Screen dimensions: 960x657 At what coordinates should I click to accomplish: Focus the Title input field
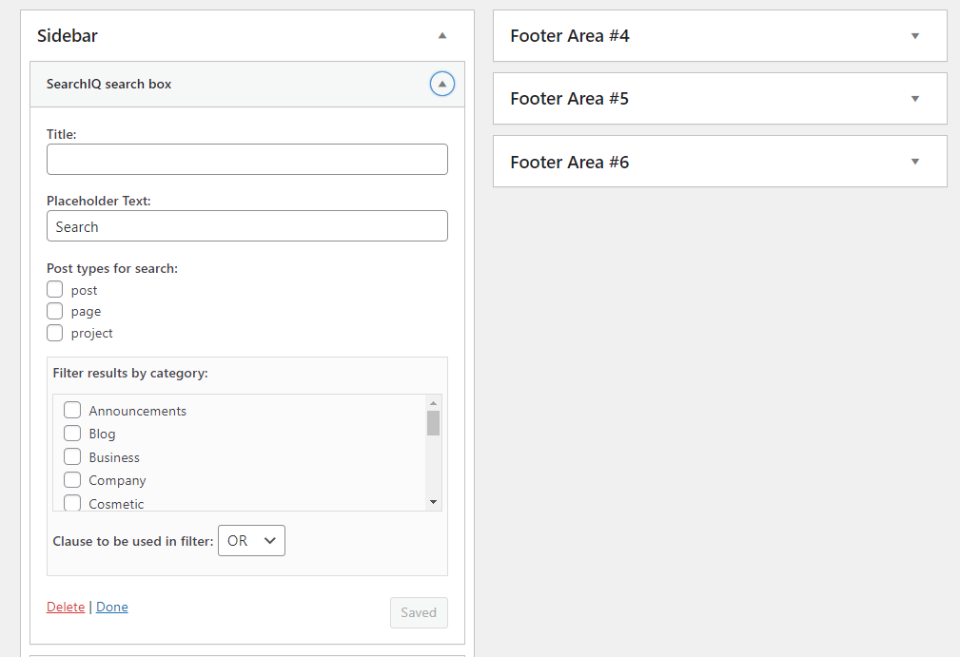coord(247,160)
